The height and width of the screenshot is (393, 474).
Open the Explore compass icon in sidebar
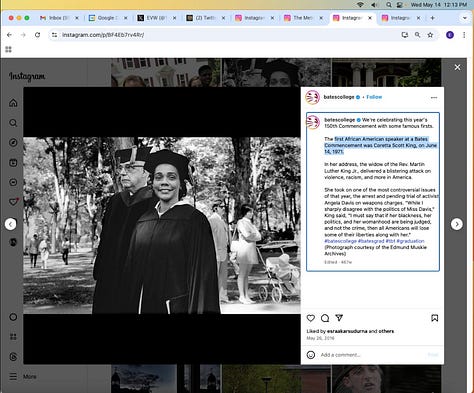click(13, 143)
